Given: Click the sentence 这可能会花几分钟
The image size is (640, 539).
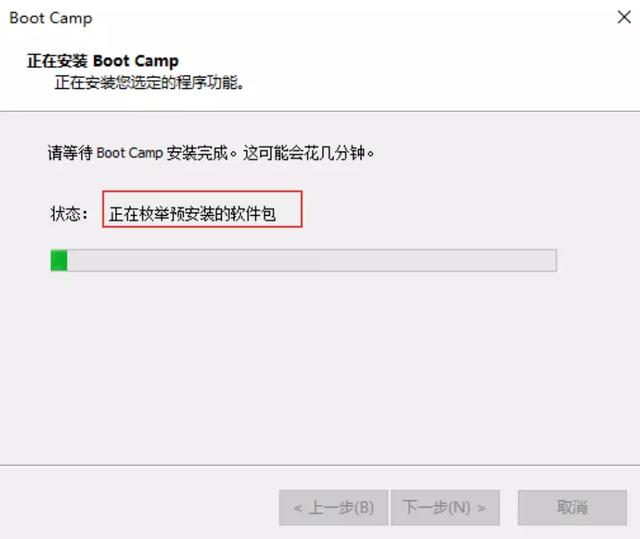Looking at the screenshot, I should [x=309, y=153].
